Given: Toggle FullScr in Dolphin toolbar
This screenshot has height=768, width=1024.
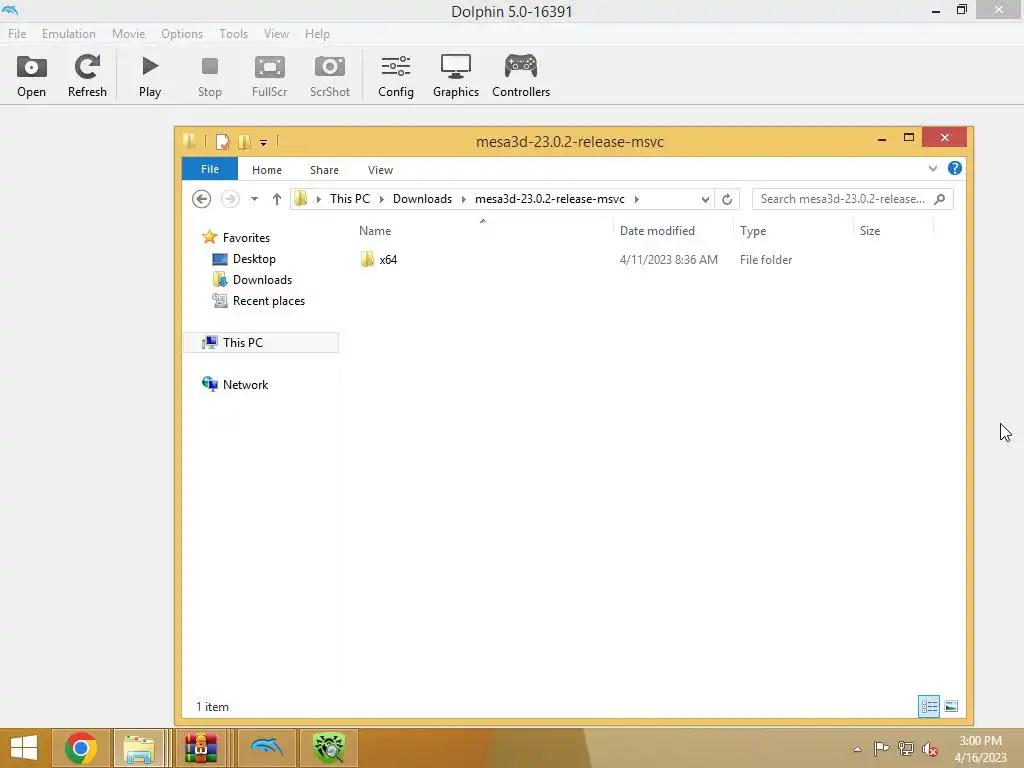Looking at the screenshot, I should click(270, 76).
